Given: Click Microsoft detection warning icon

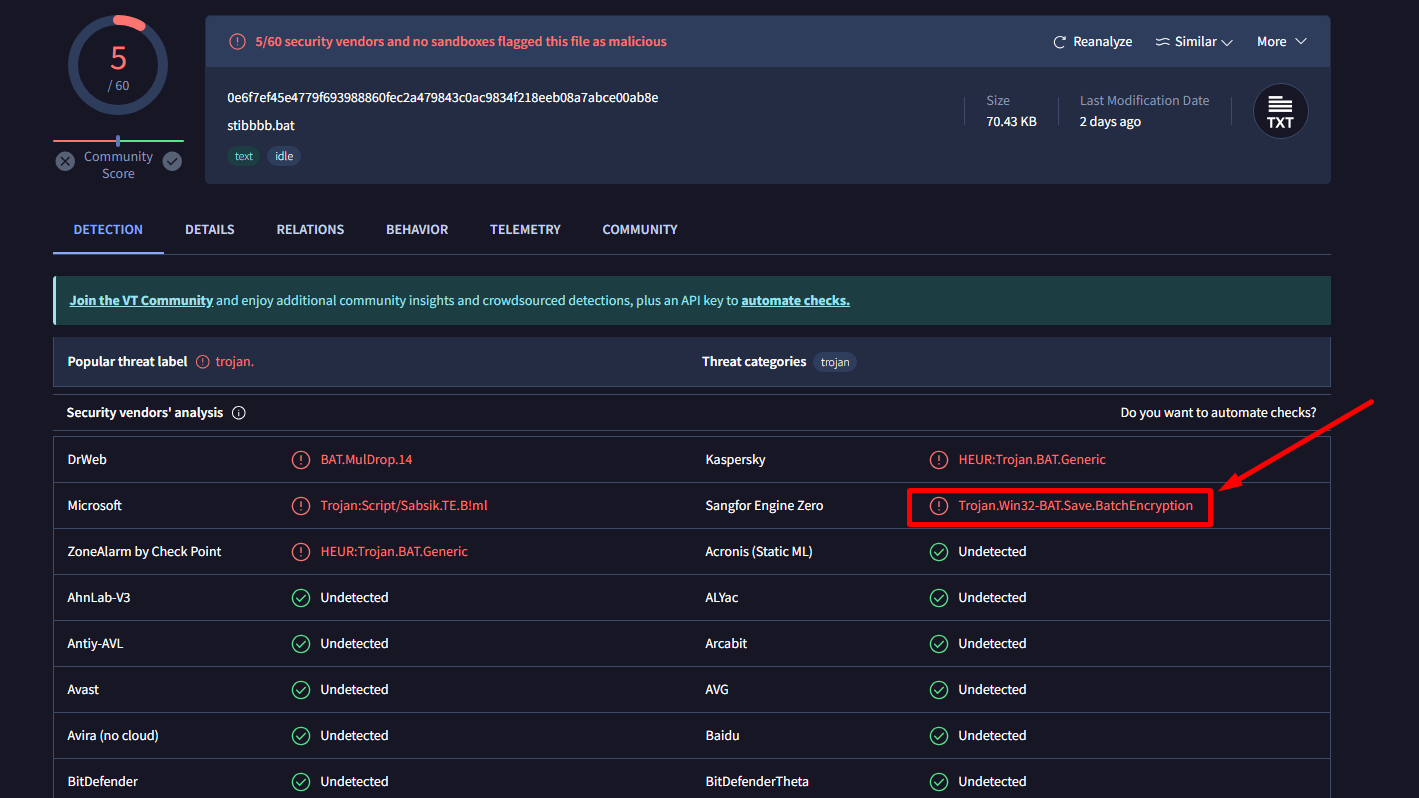Looking at the screenshot, I should click(x=301, y=506).
